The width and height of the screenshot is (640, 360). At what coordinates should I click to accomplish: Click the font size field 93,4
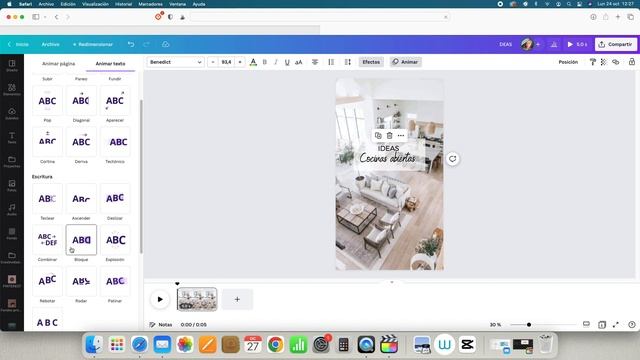[226, 62]
